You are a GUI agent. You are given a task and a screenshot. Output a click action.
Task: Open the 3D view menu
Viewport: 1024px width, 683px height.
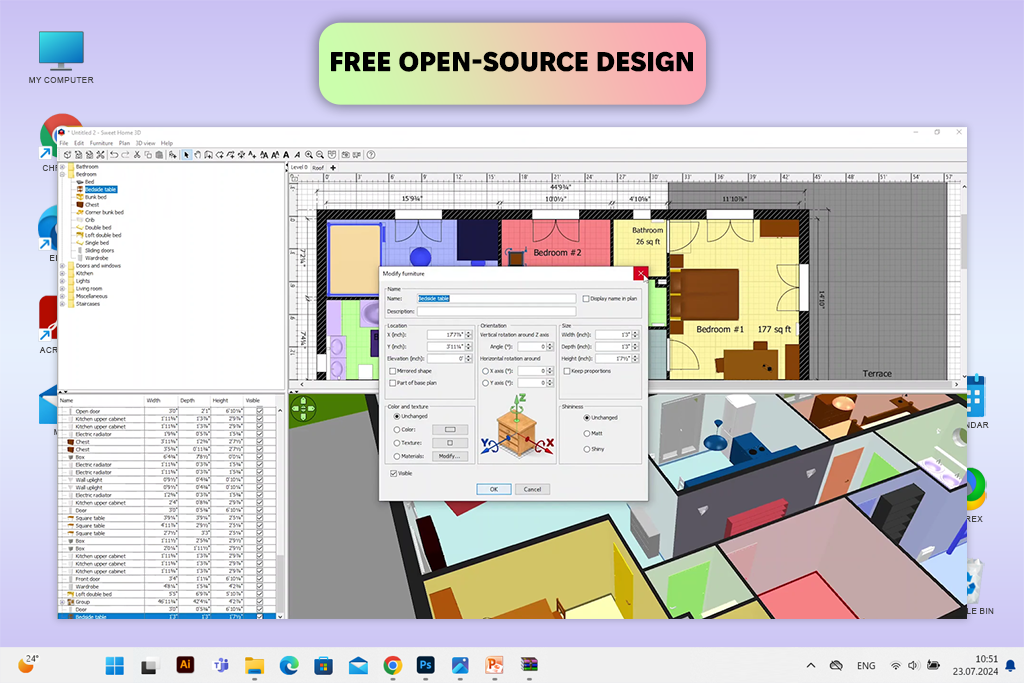tap(145, 143)
